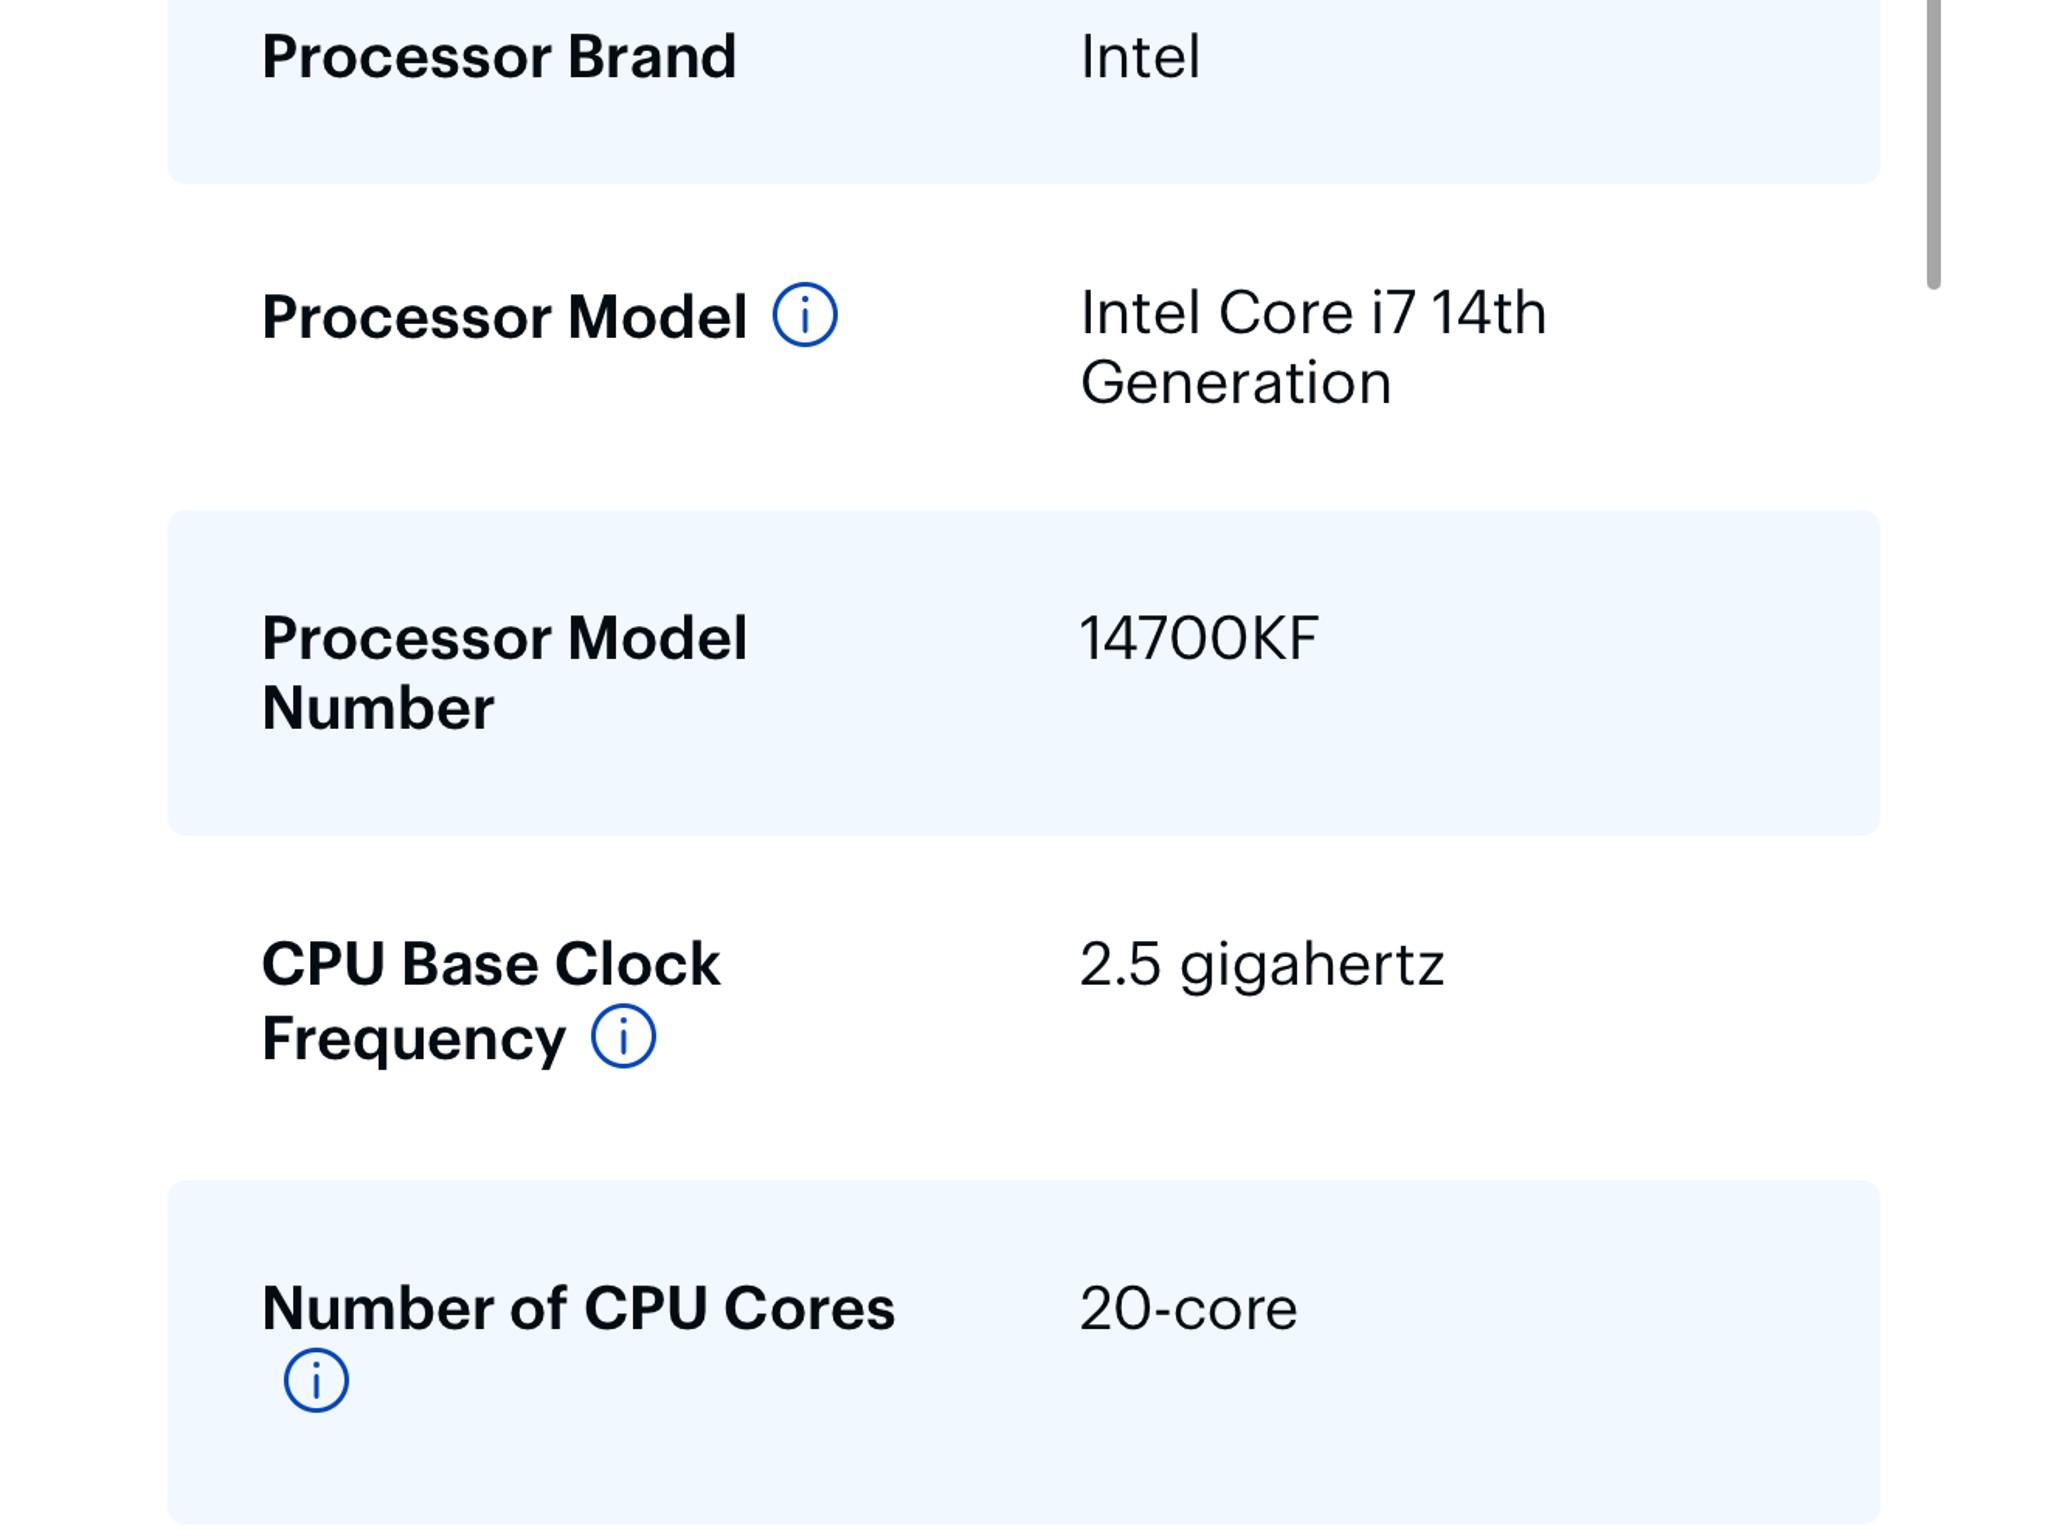Select the Intel brand value
This screenshot has width=2048, height=1536.
(x=1140, y=57)
